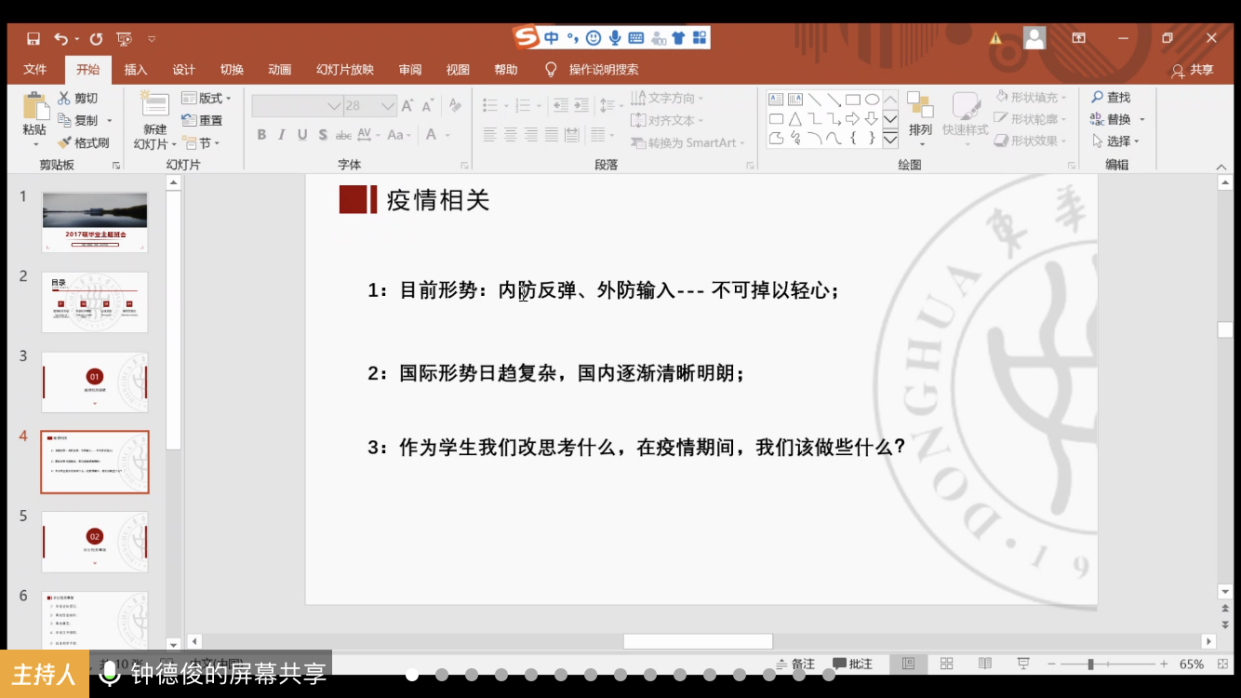The image size is (1241, 698).
Task: Select the oval shape in shapes gallery
Action: tap(872, 99)
